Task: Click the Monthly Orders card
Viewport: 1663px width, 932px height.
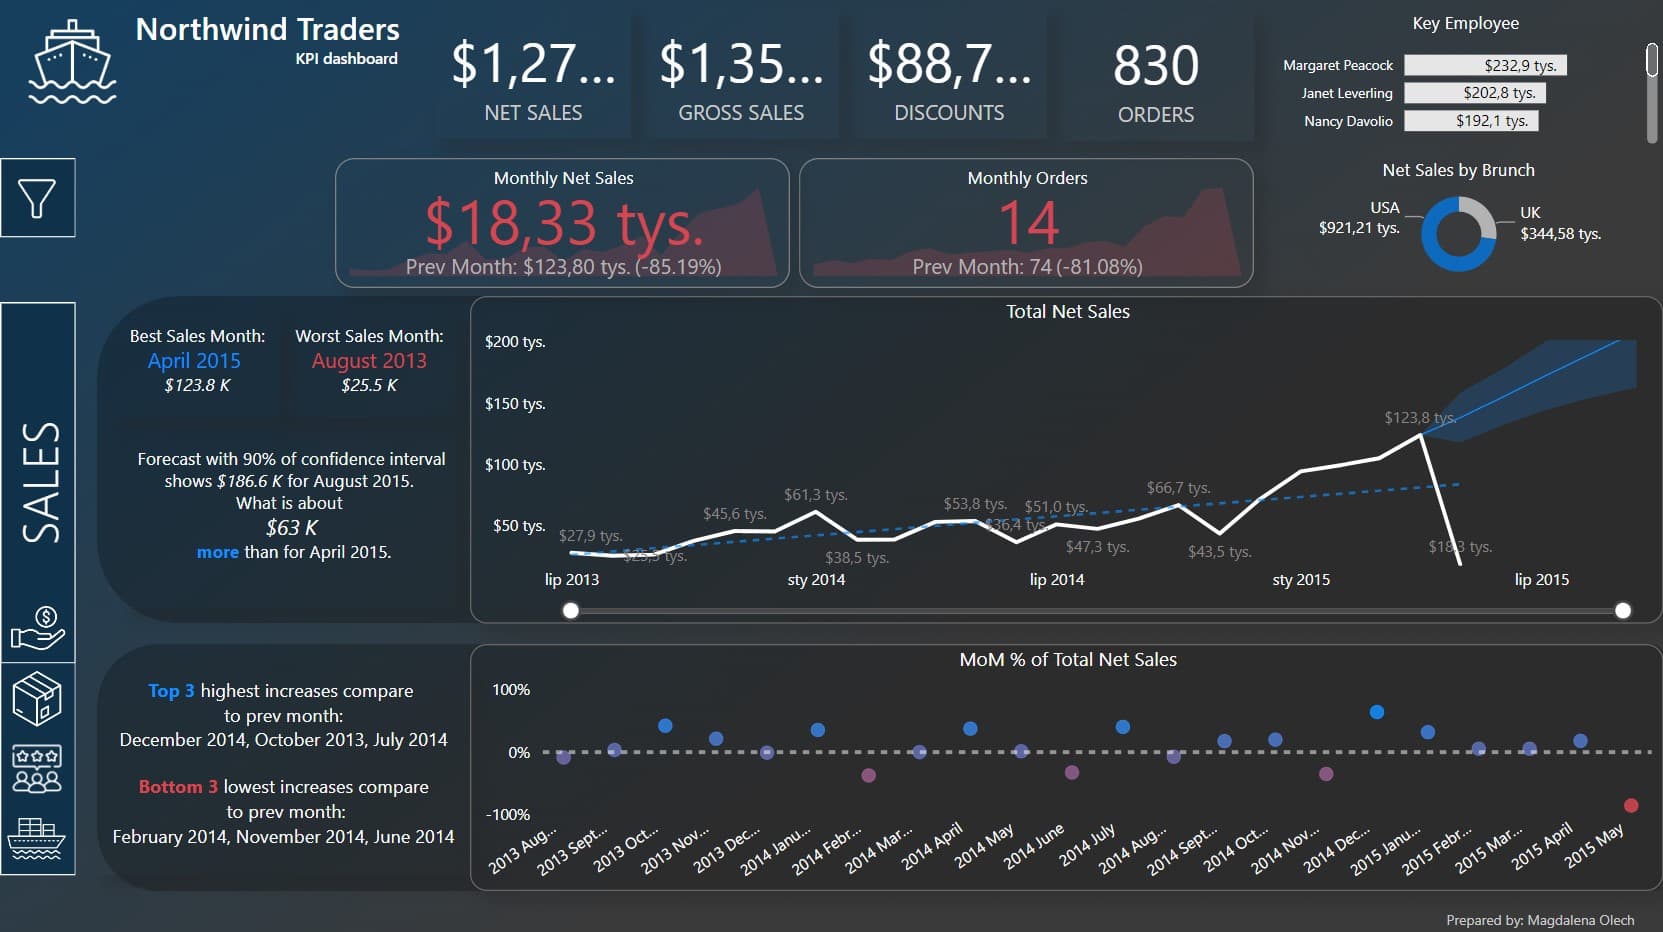Action: 1026,223
